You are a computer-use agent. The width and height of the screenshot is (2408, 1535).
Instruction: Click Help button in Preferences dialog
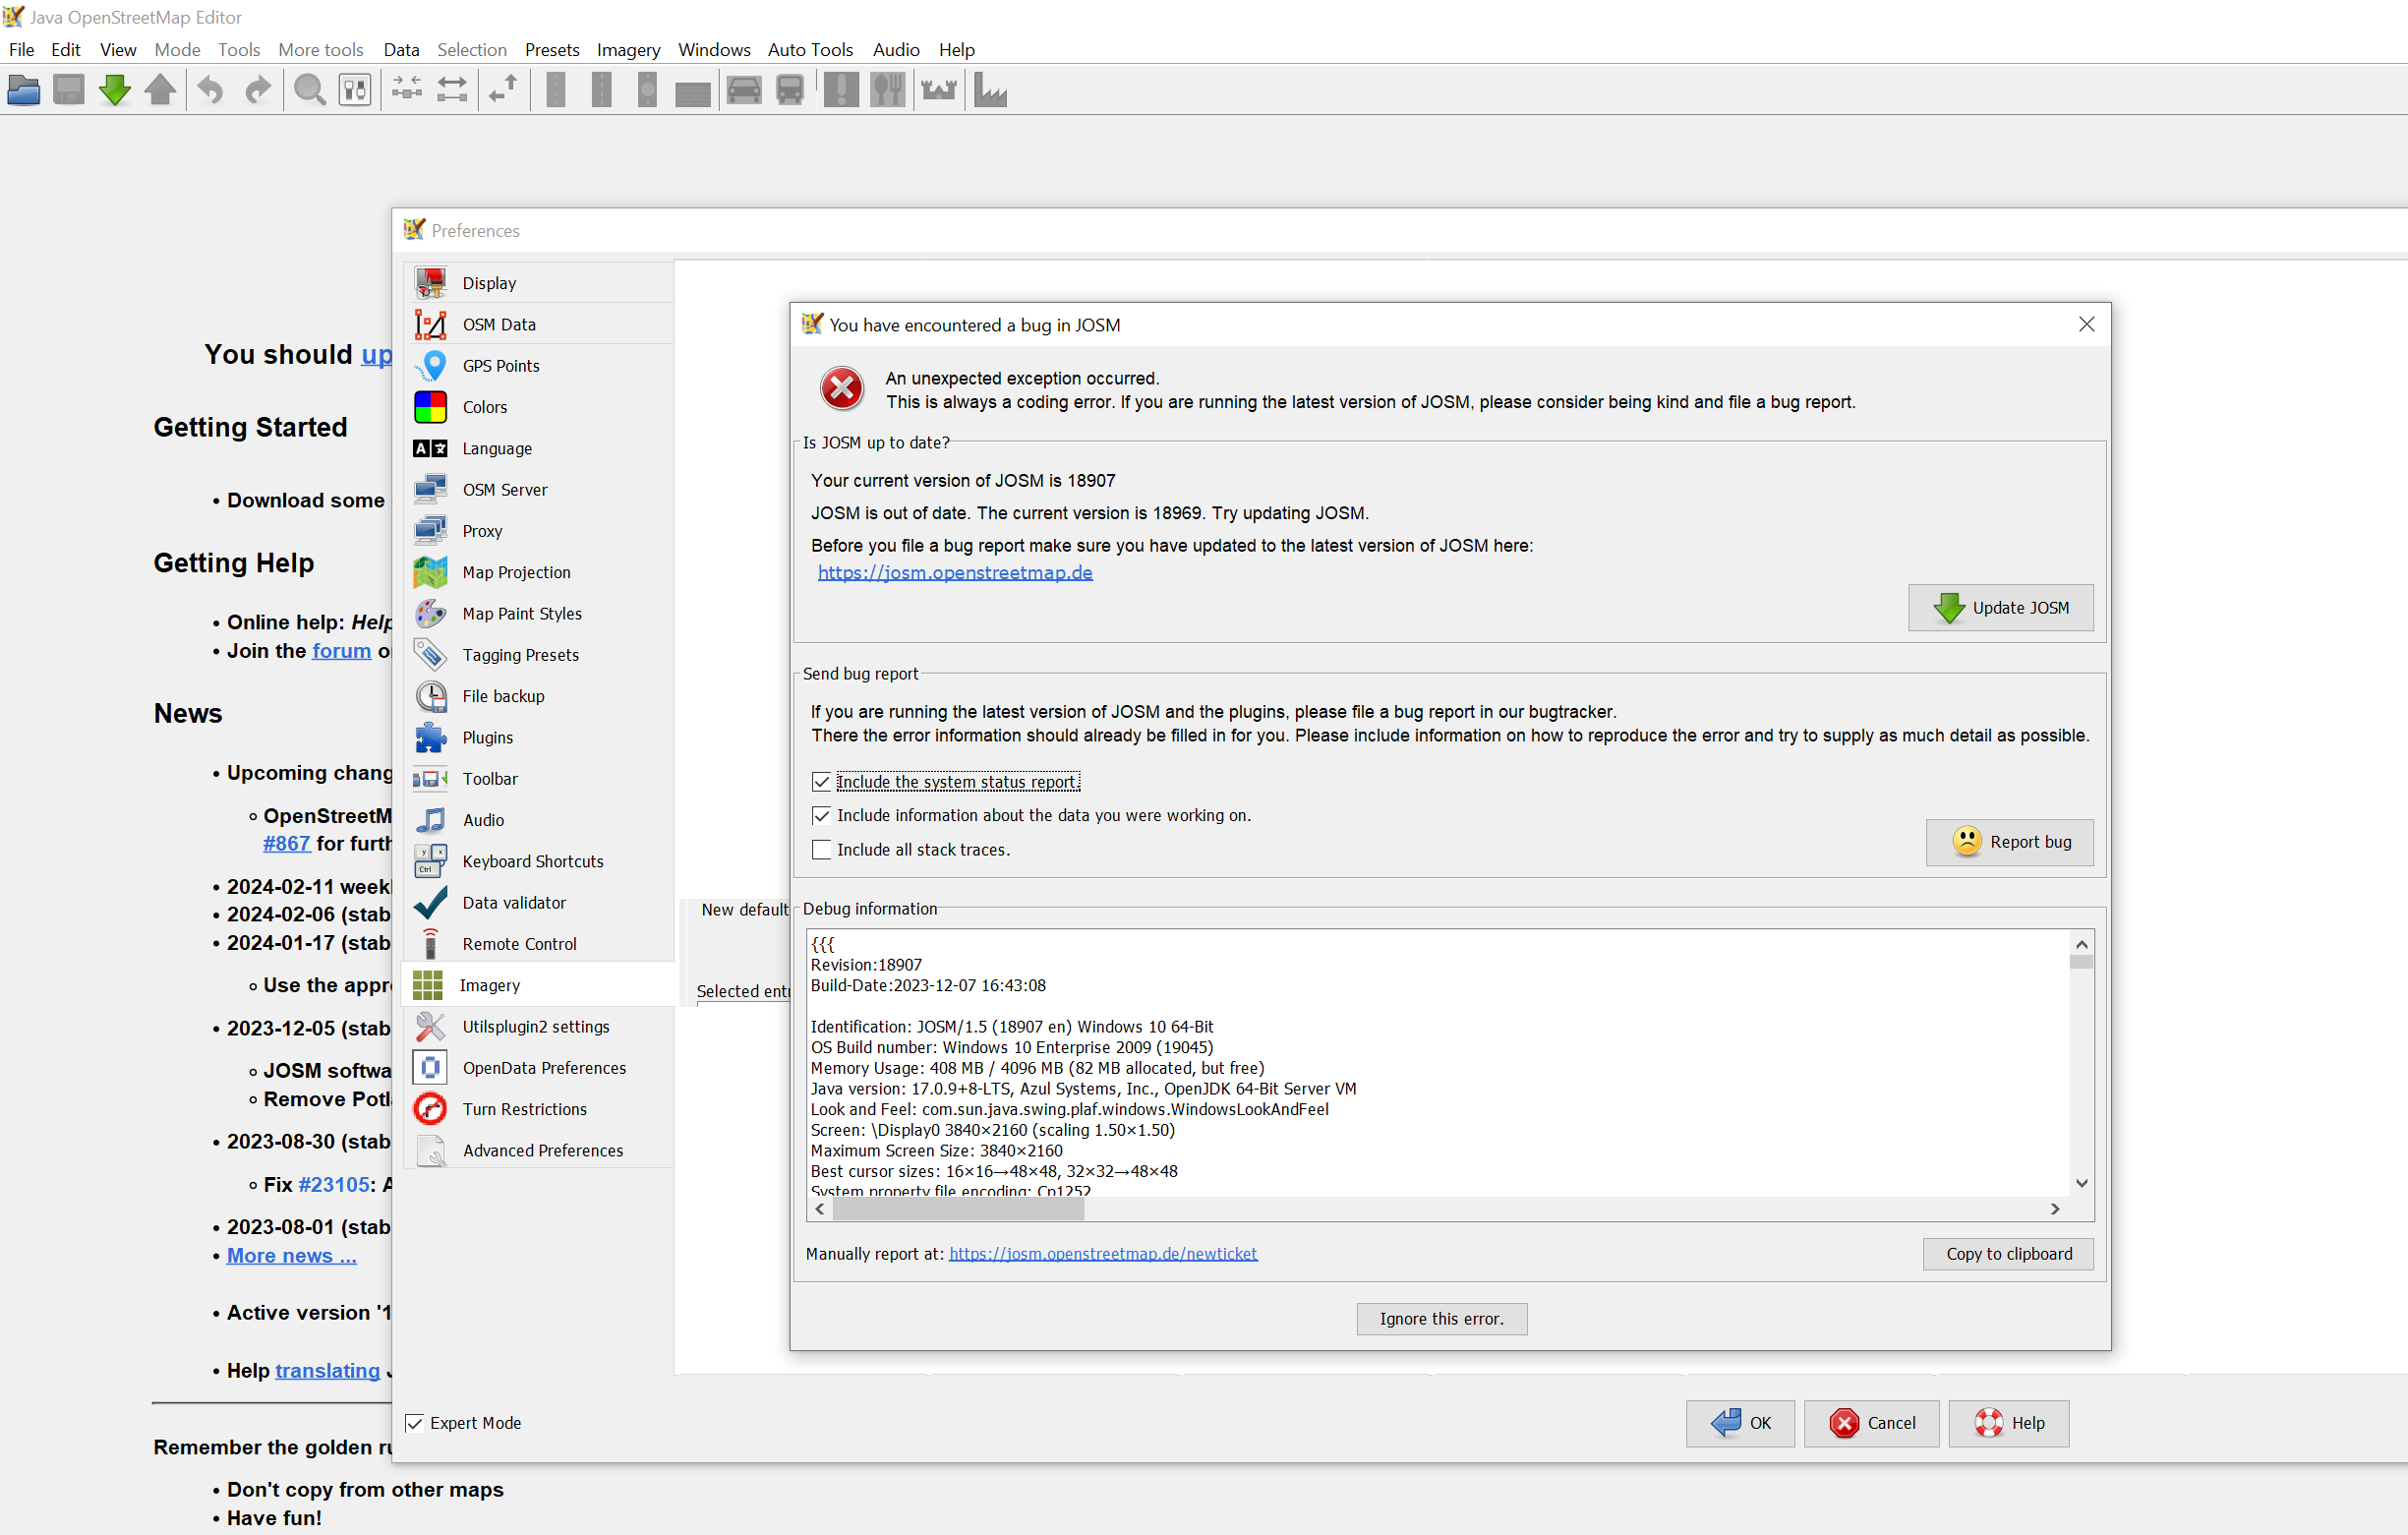(x=2008, y=1423)
